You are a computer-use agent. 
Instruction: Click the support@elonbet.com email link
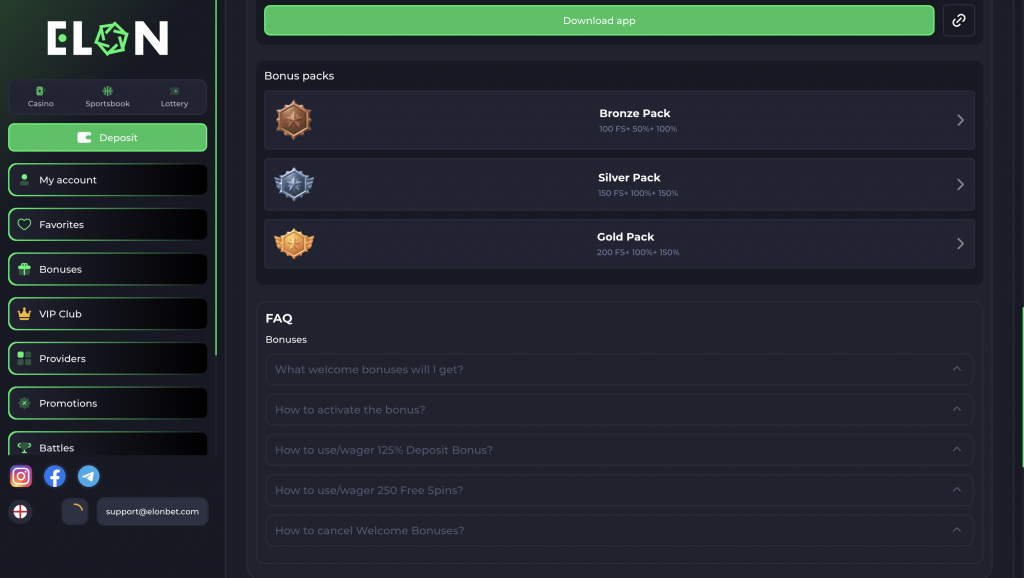tap(152, 512)
